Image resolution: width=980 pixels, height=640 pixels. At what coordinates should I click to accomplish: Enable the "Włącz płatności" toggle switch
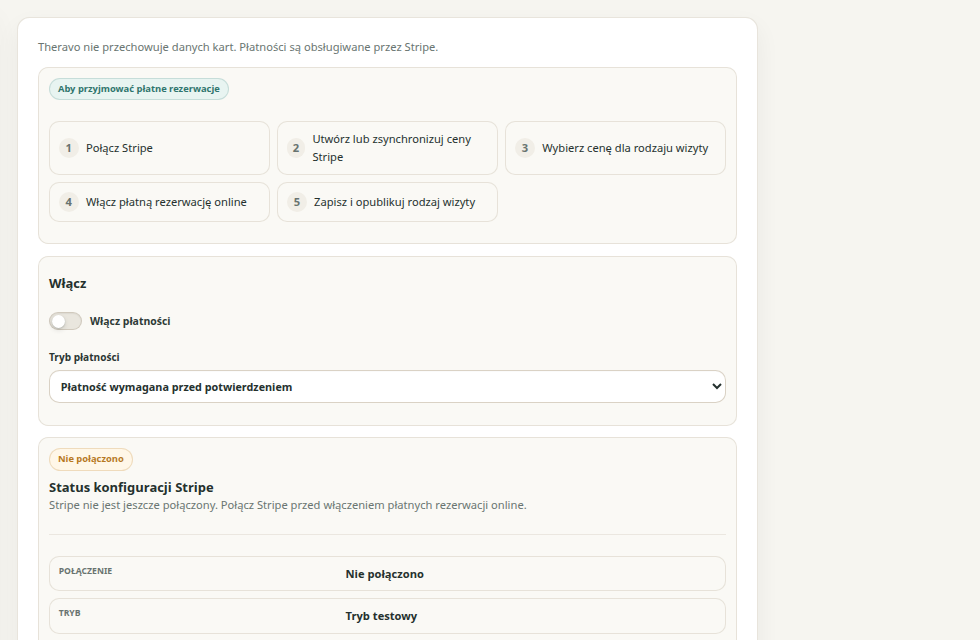point(66,321)
